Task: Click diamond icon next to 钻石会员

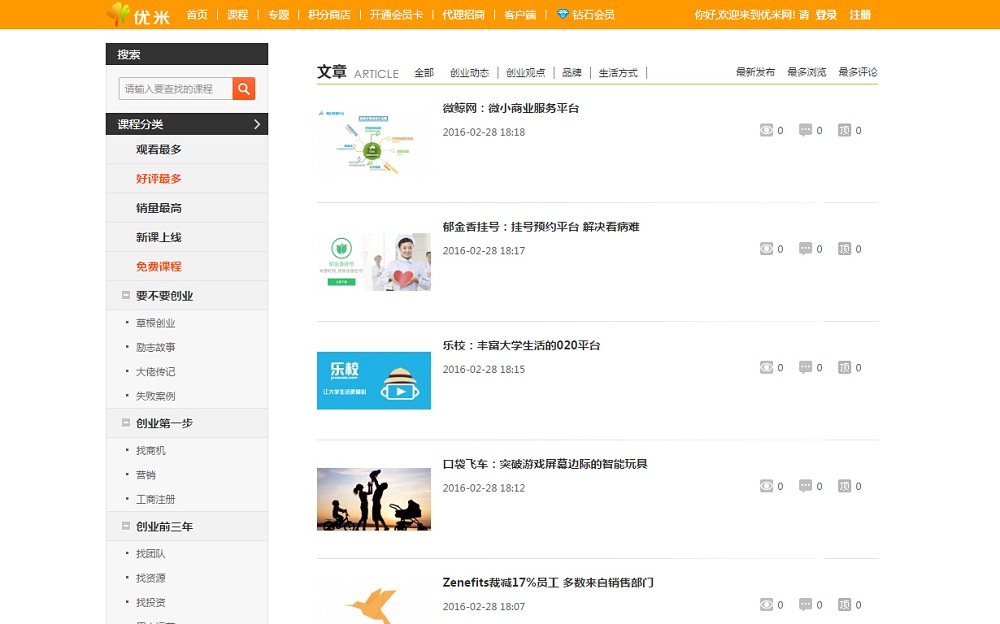Action: [x=562, y=14]
